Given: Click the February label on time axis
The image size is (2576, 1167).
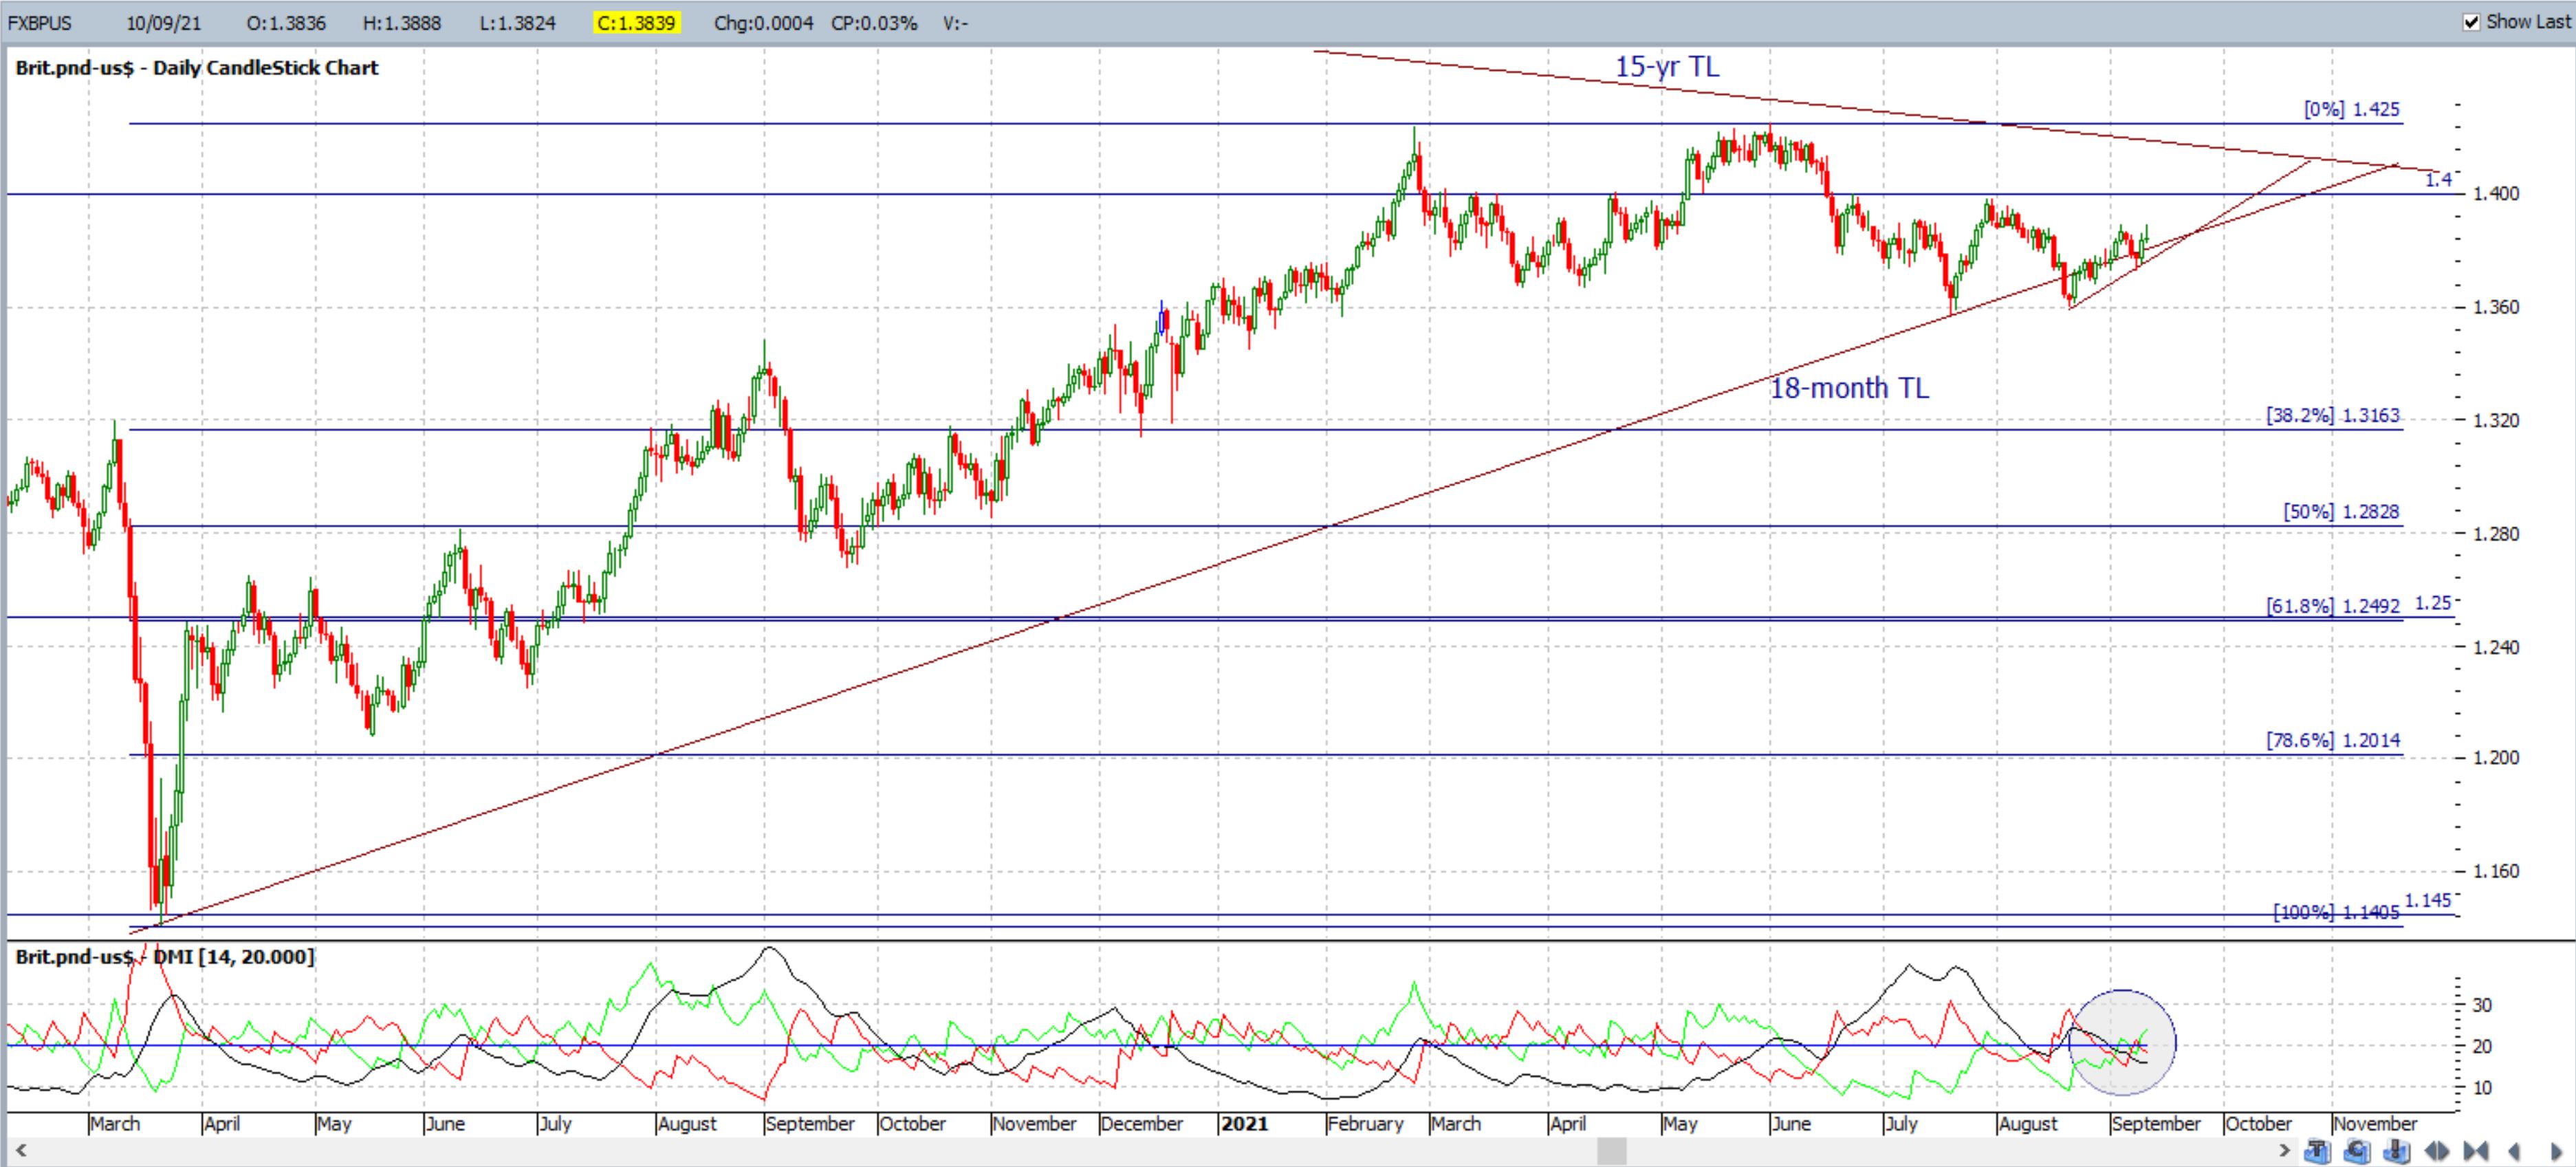Looking at the screenshot, I should 1365,1124.
